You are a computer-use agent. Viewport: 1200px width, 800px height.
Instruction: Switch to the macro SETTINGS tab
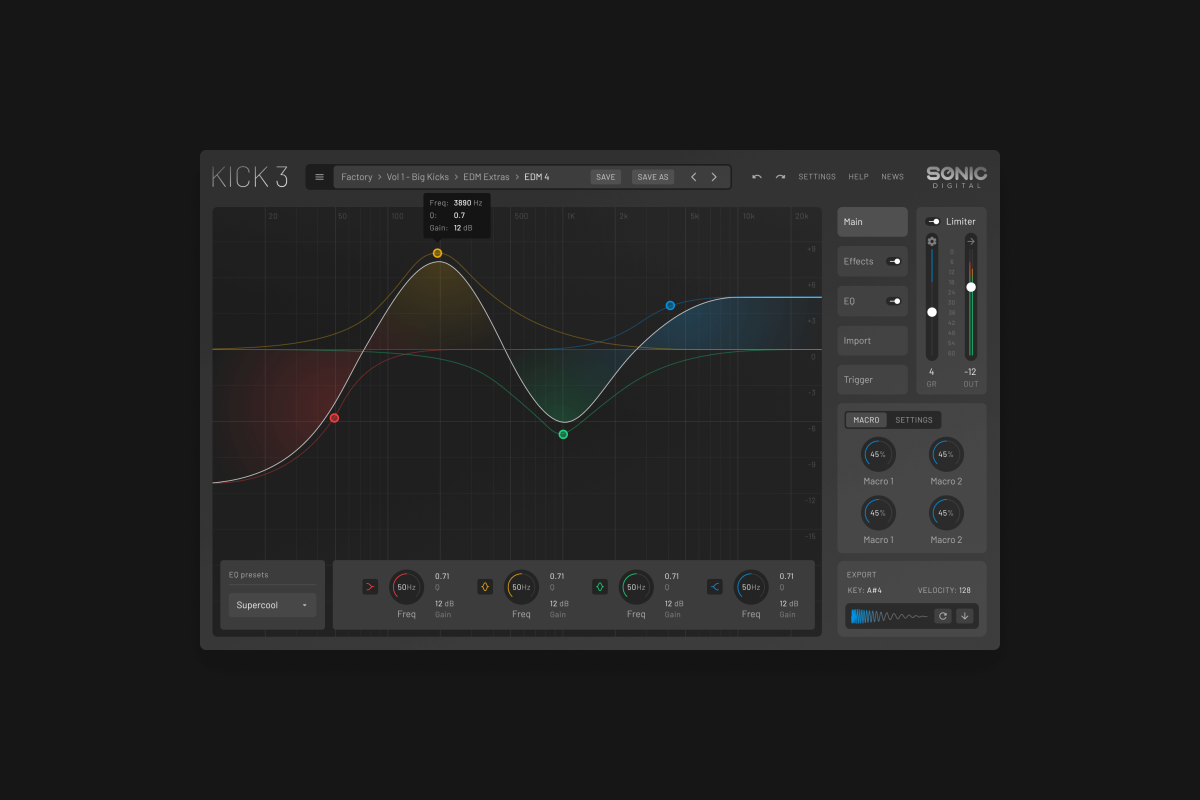pyautogui.click(x=913, y=420)
